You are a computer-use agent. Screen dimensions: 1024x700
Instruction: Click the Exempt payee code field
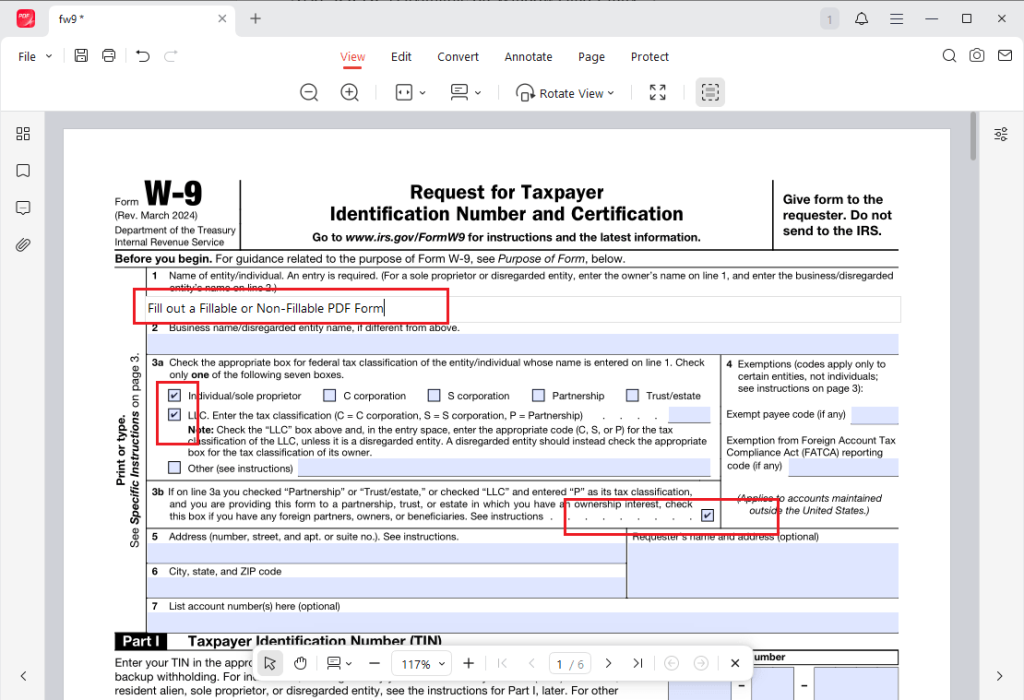coord(874,415)
